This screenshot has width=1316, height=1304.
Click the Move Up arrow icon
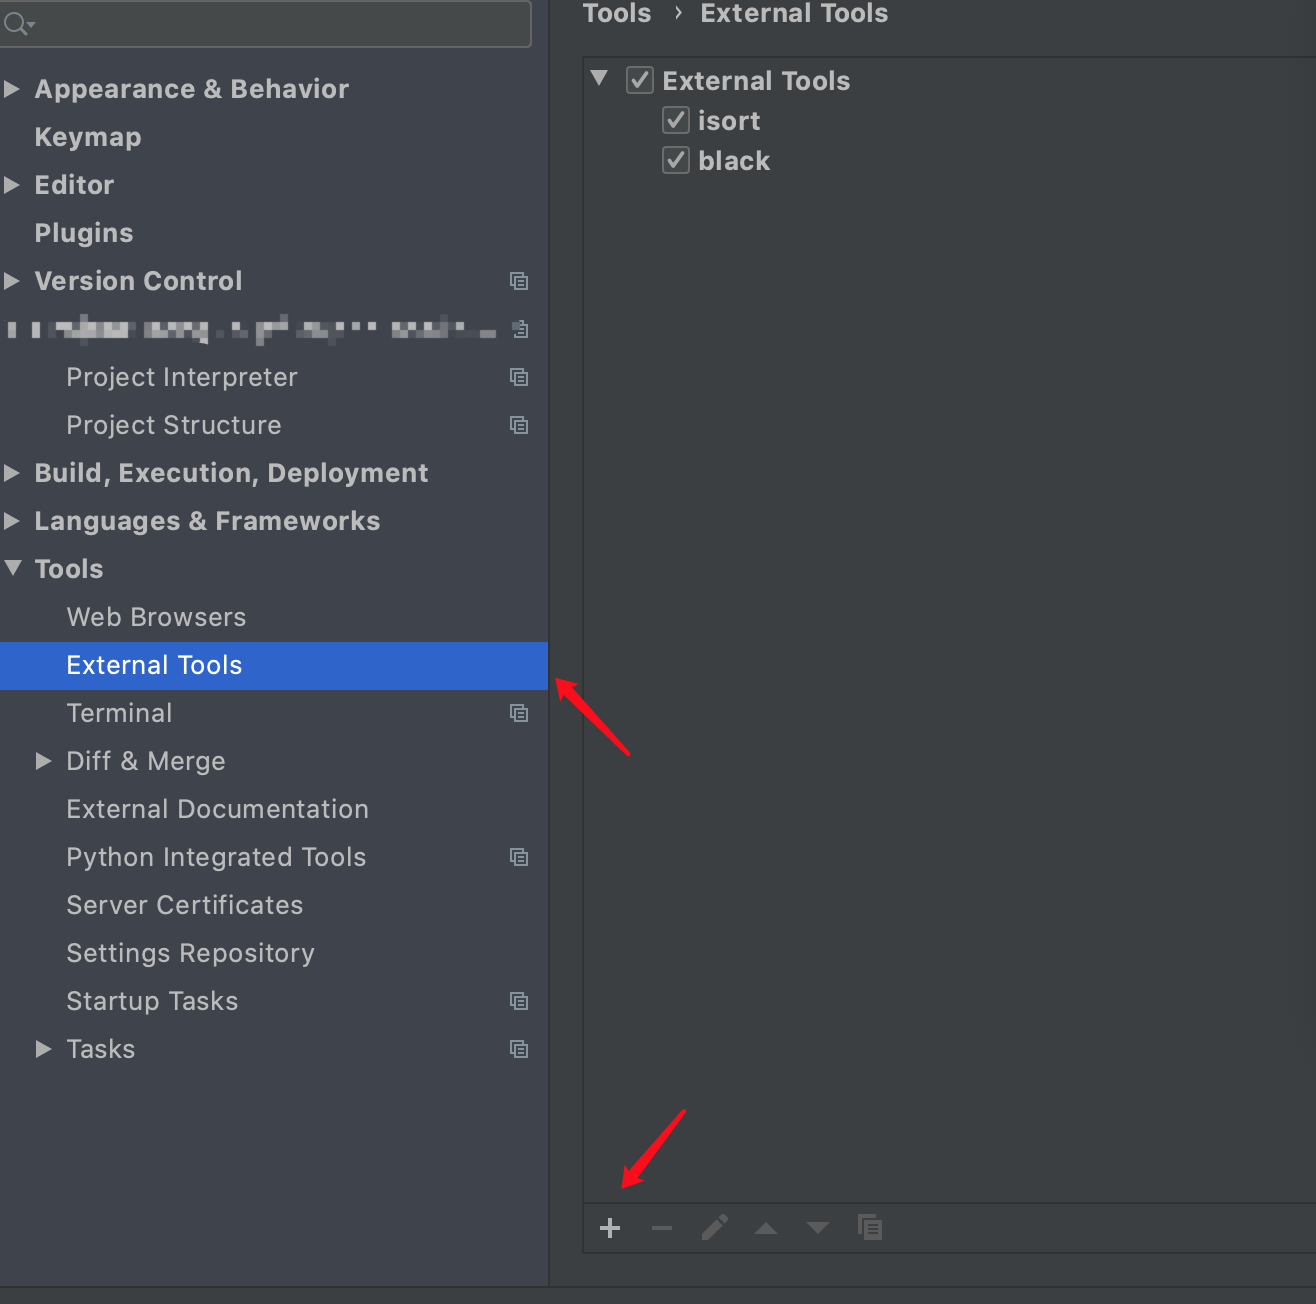[x=766, y=1227]
